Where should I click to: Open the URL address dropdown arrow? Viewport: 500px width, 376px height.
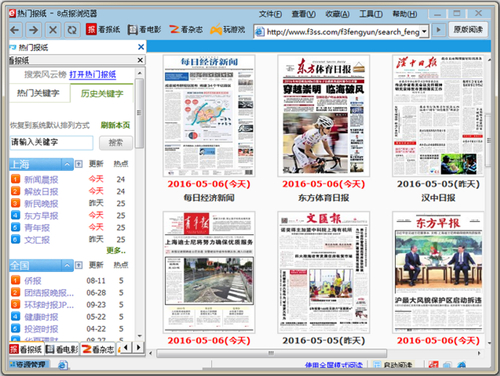click(424, 32)
